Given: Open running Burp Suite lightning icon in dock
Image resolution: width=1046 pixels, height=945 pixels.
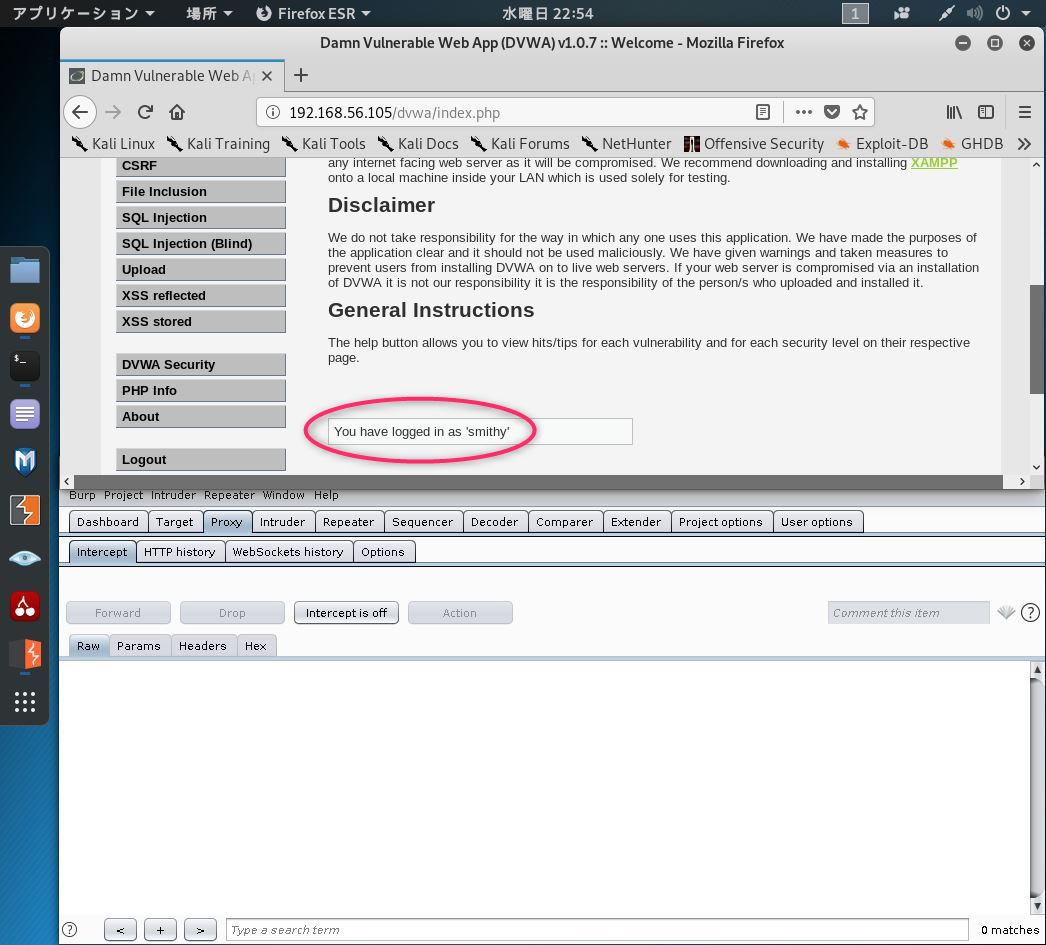Looking at the screenshot, I should point(25,654).
